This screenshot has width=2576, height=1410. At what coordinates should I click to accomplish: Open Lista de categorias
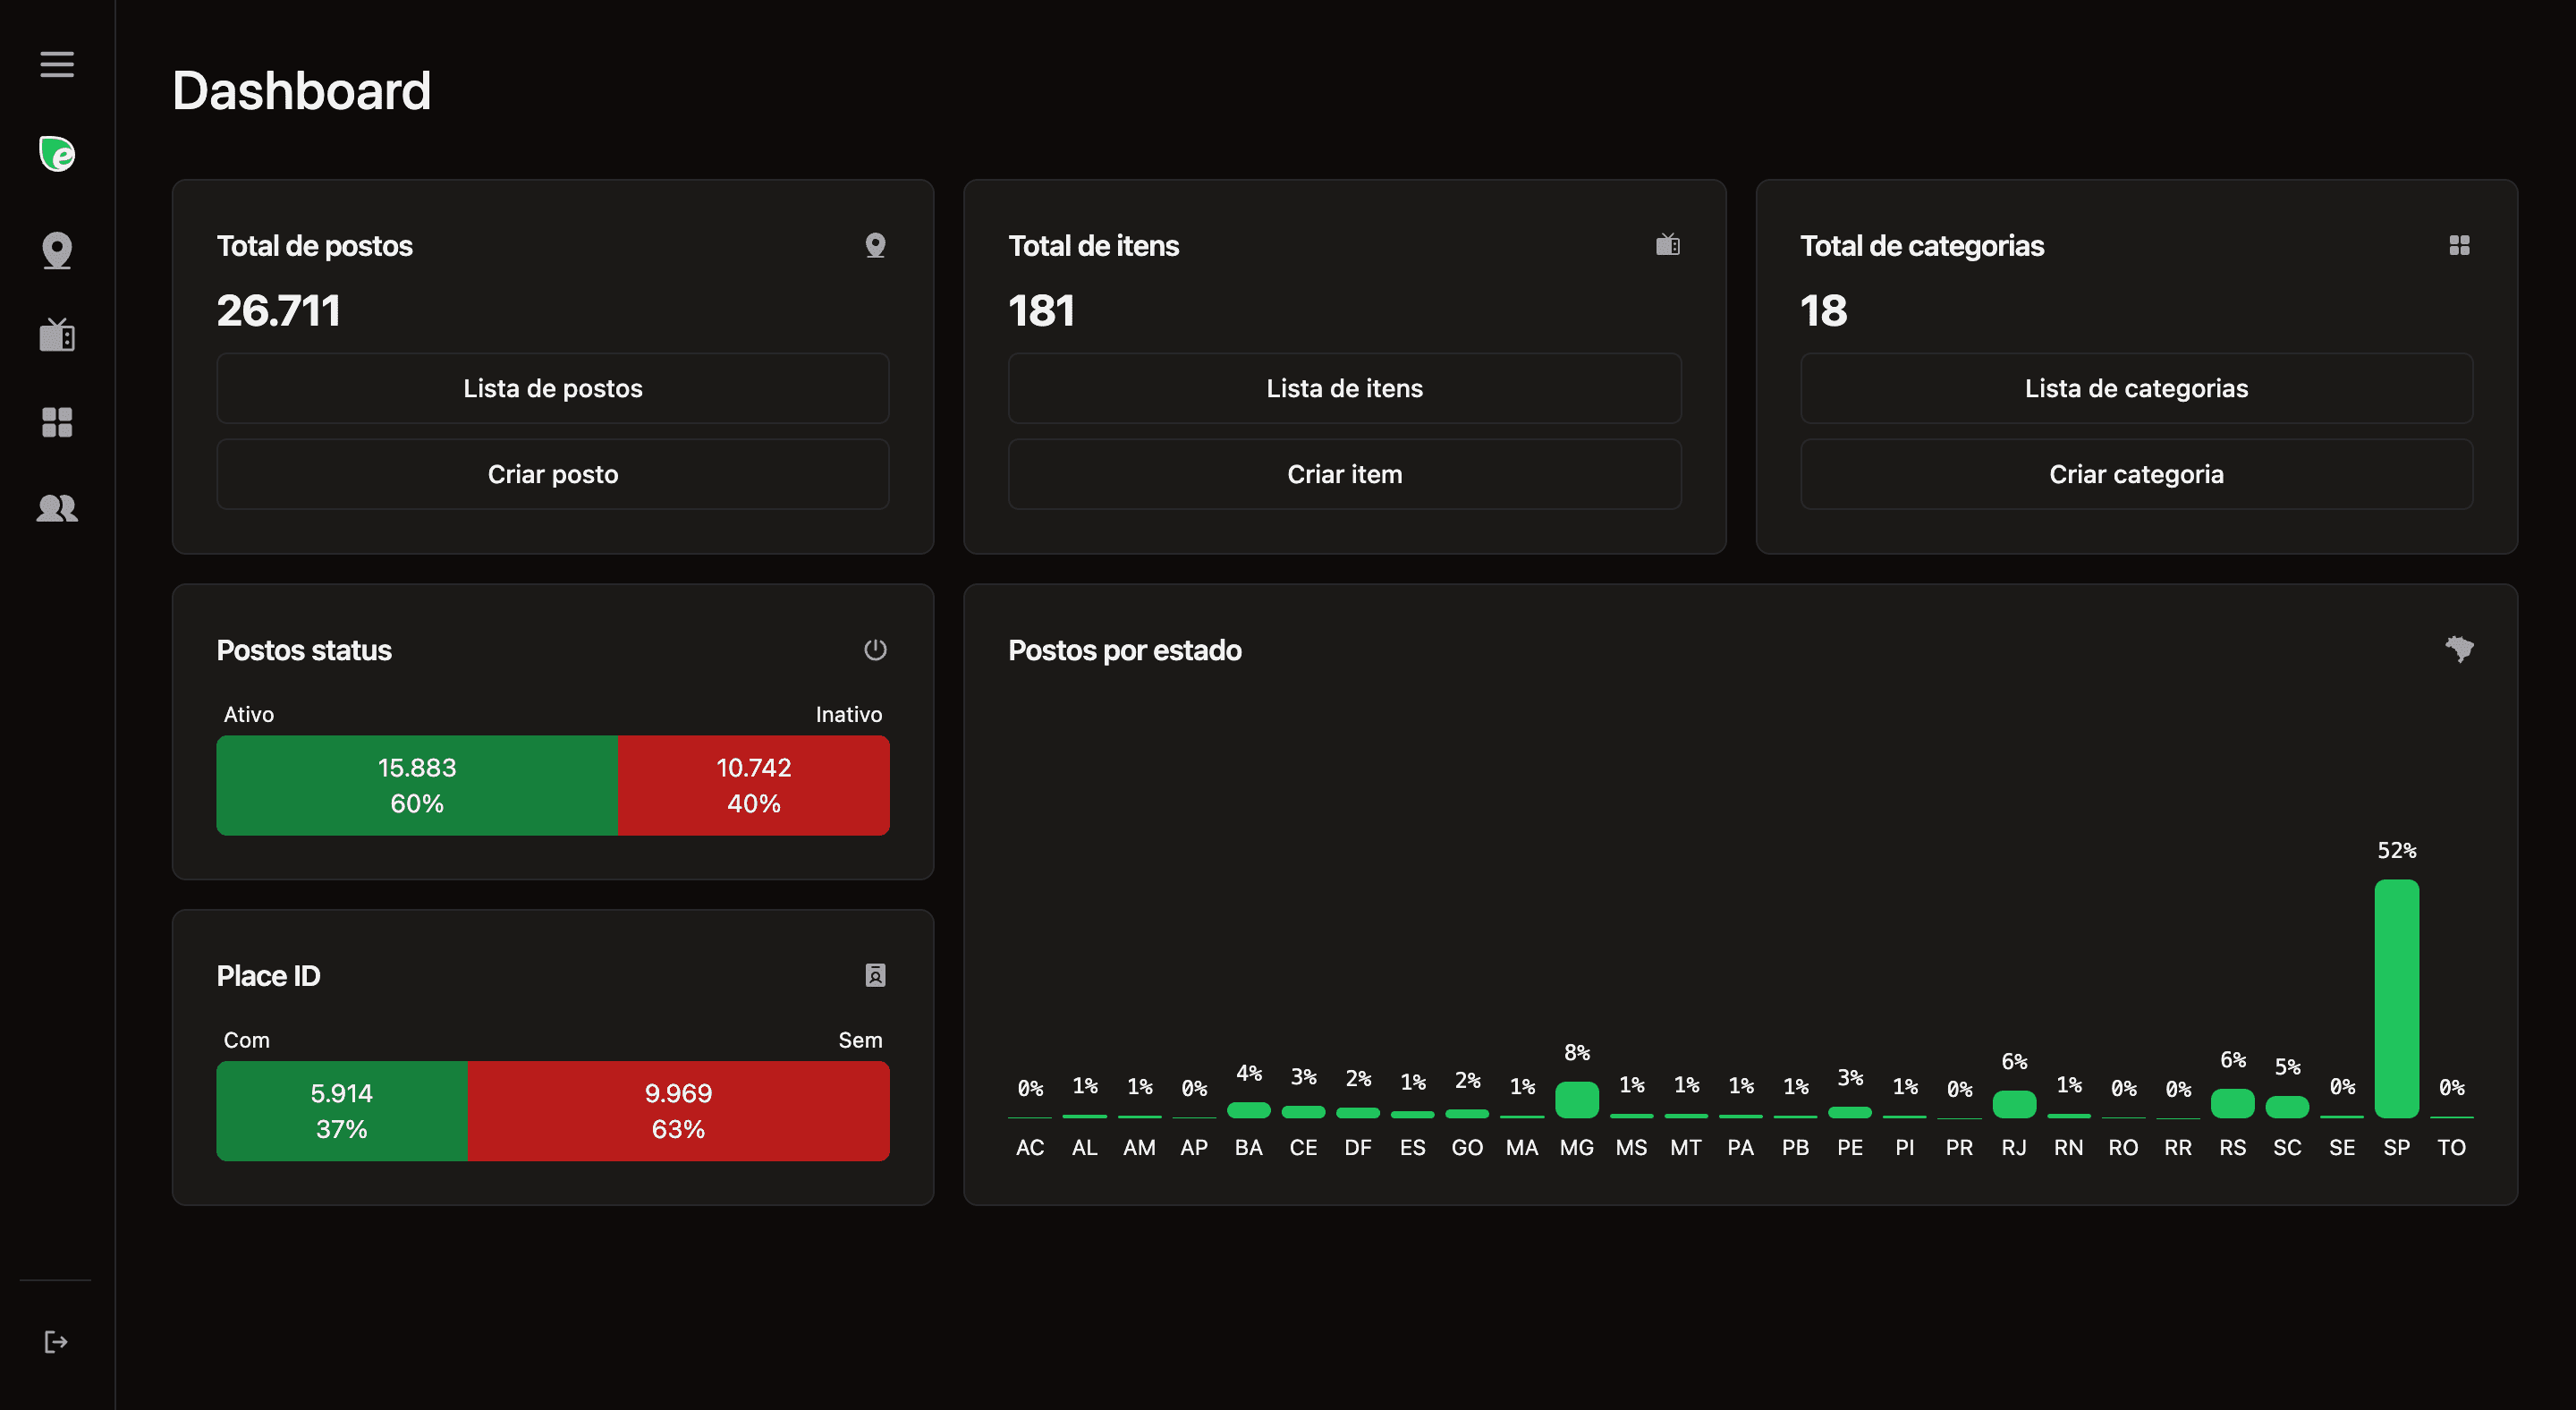(x=2136, y=388)
